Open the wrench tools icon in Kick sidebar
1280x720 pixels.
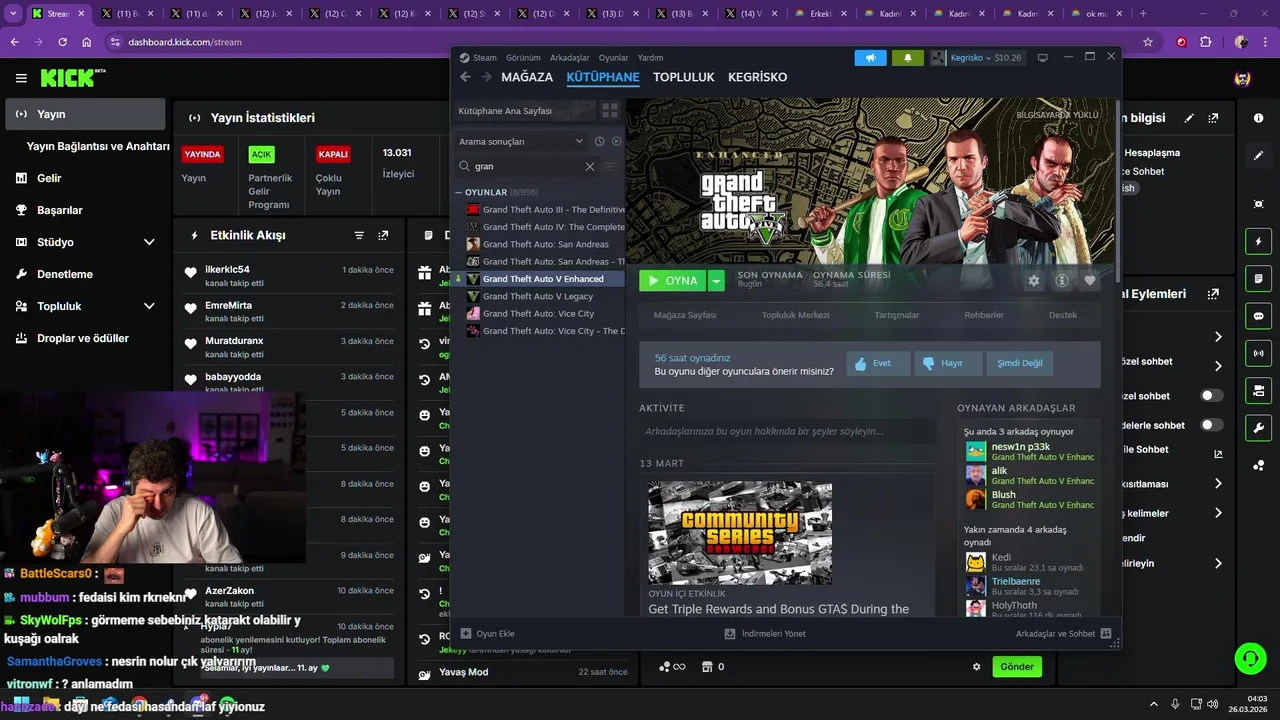pyautogui.click(x=1258, y=428)
